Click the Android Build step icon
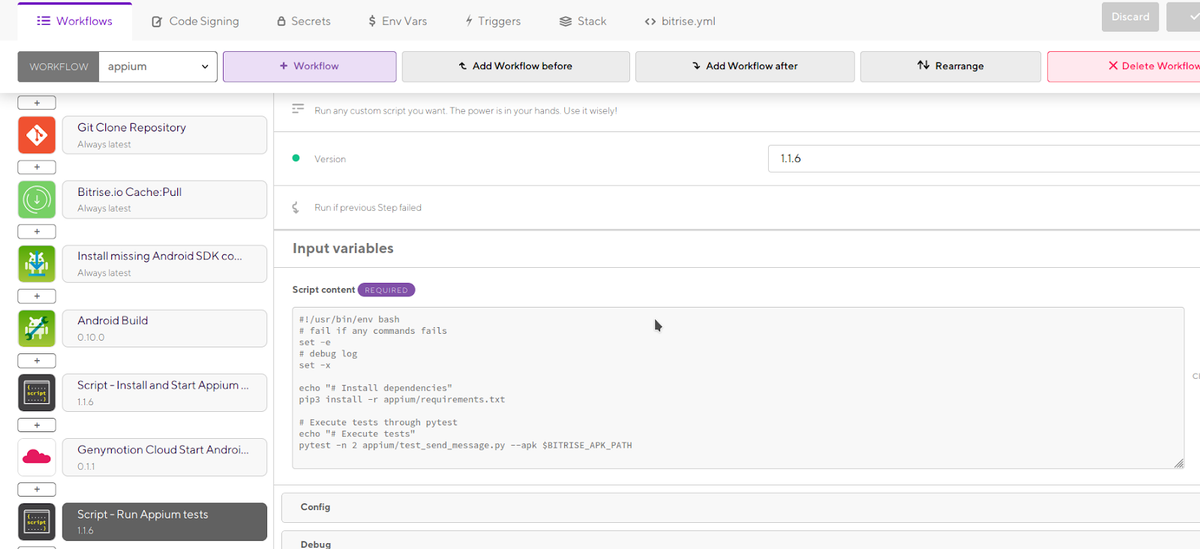 click(36, 328)
